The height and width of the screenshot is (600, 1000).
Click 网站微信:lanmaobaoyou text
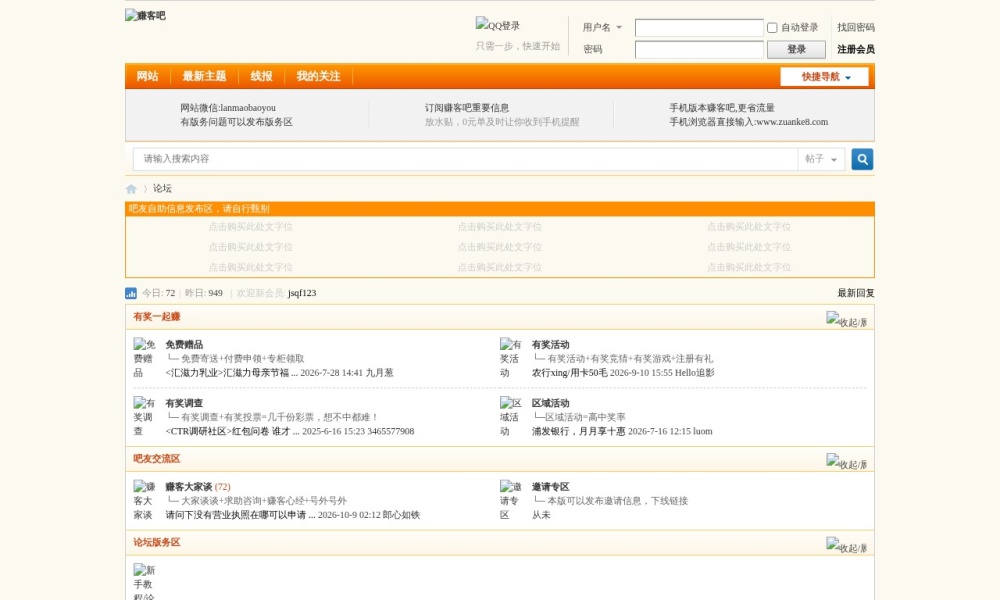[228, 108]
